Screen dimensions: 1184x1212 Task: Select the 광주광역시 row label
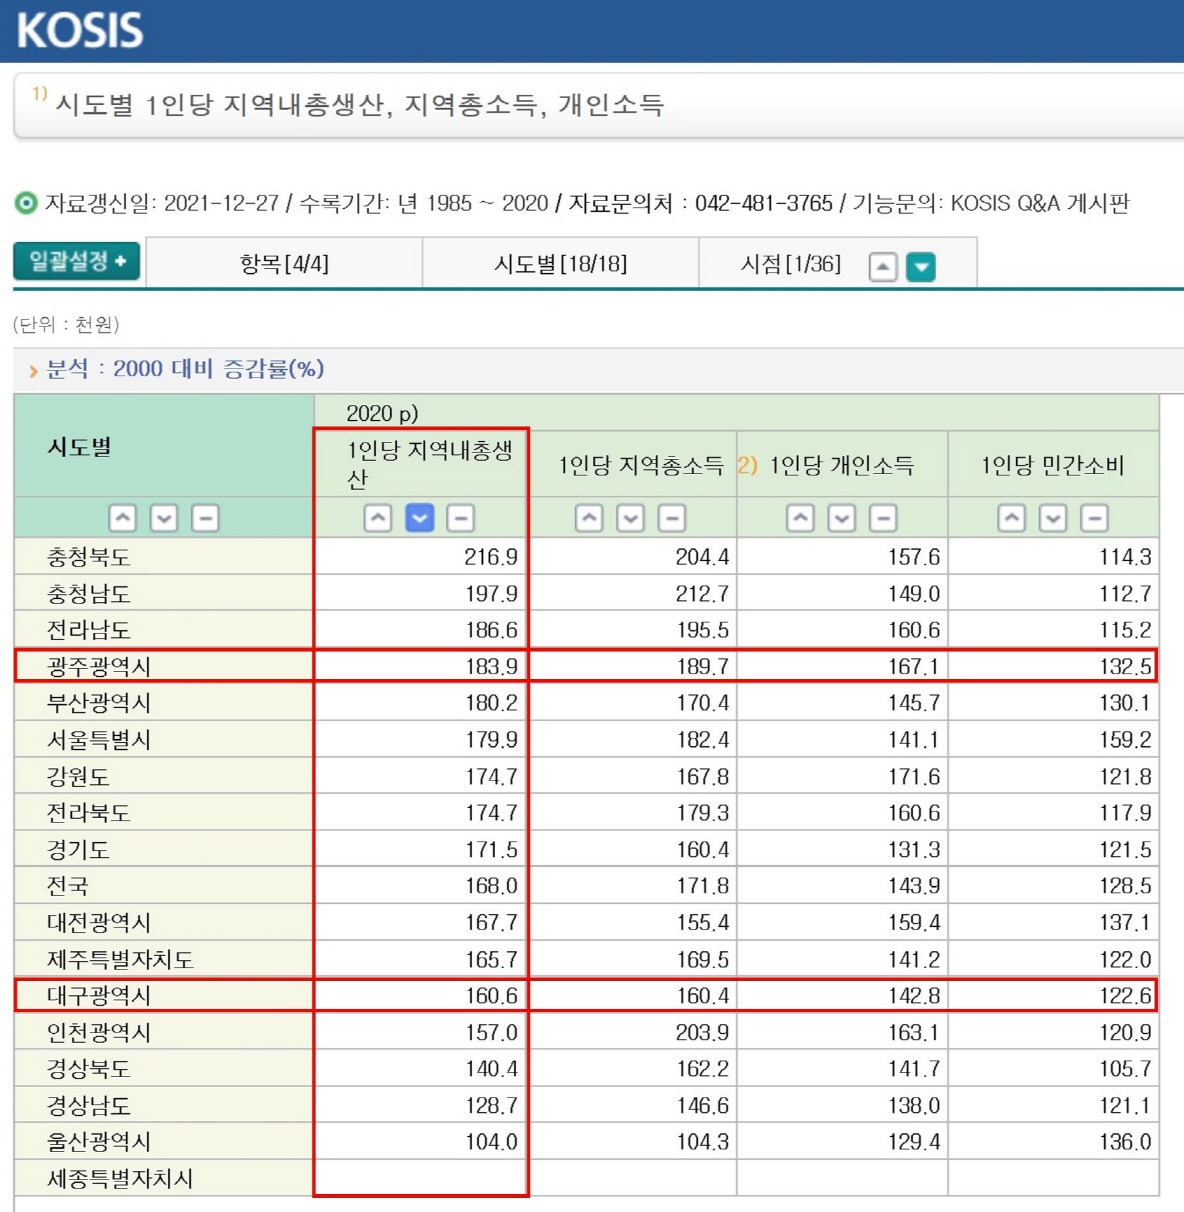tap(99, 667)
